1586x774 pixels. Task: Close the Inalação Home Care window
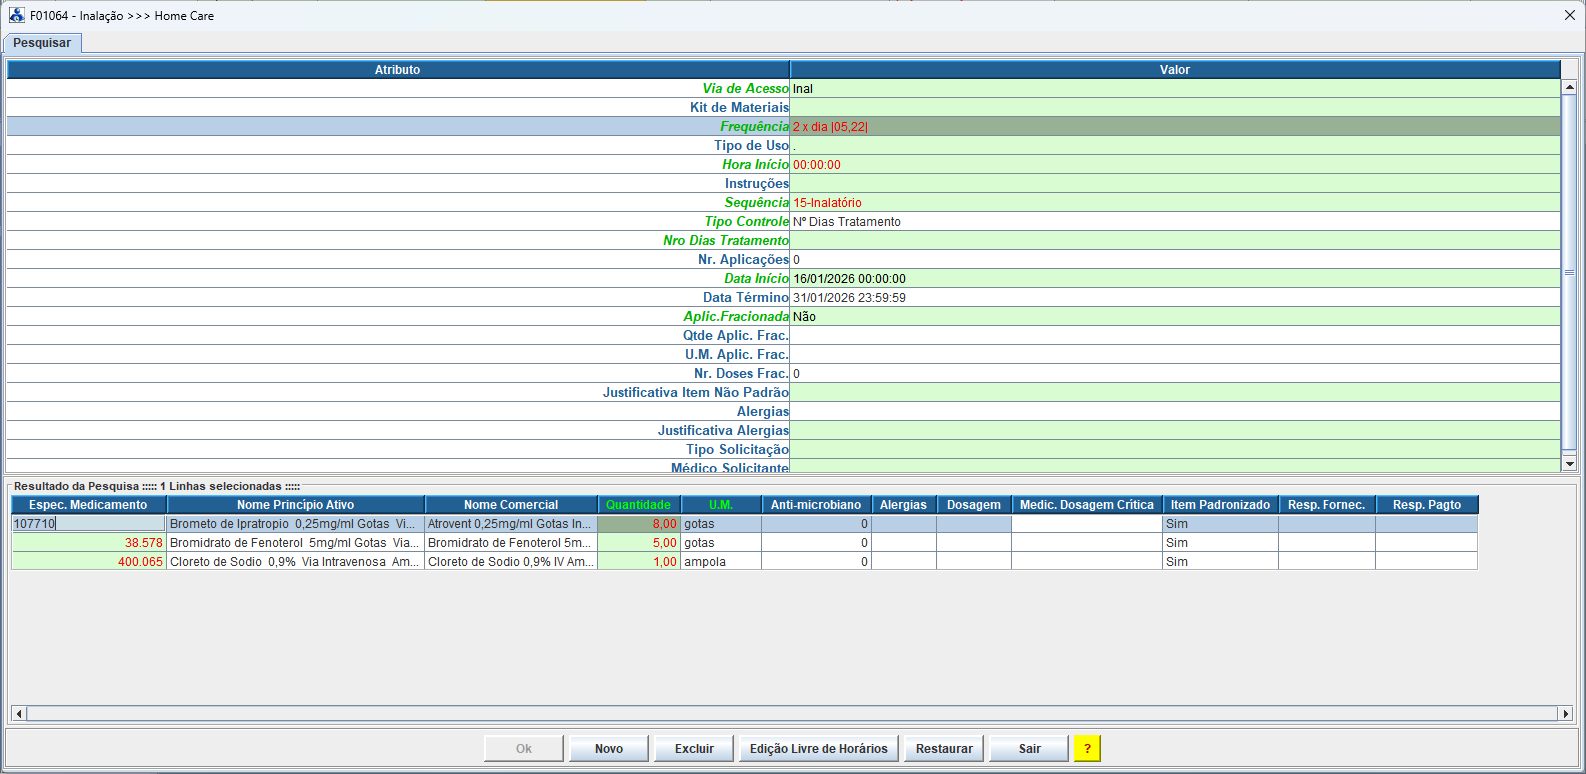coord(1569,15)
